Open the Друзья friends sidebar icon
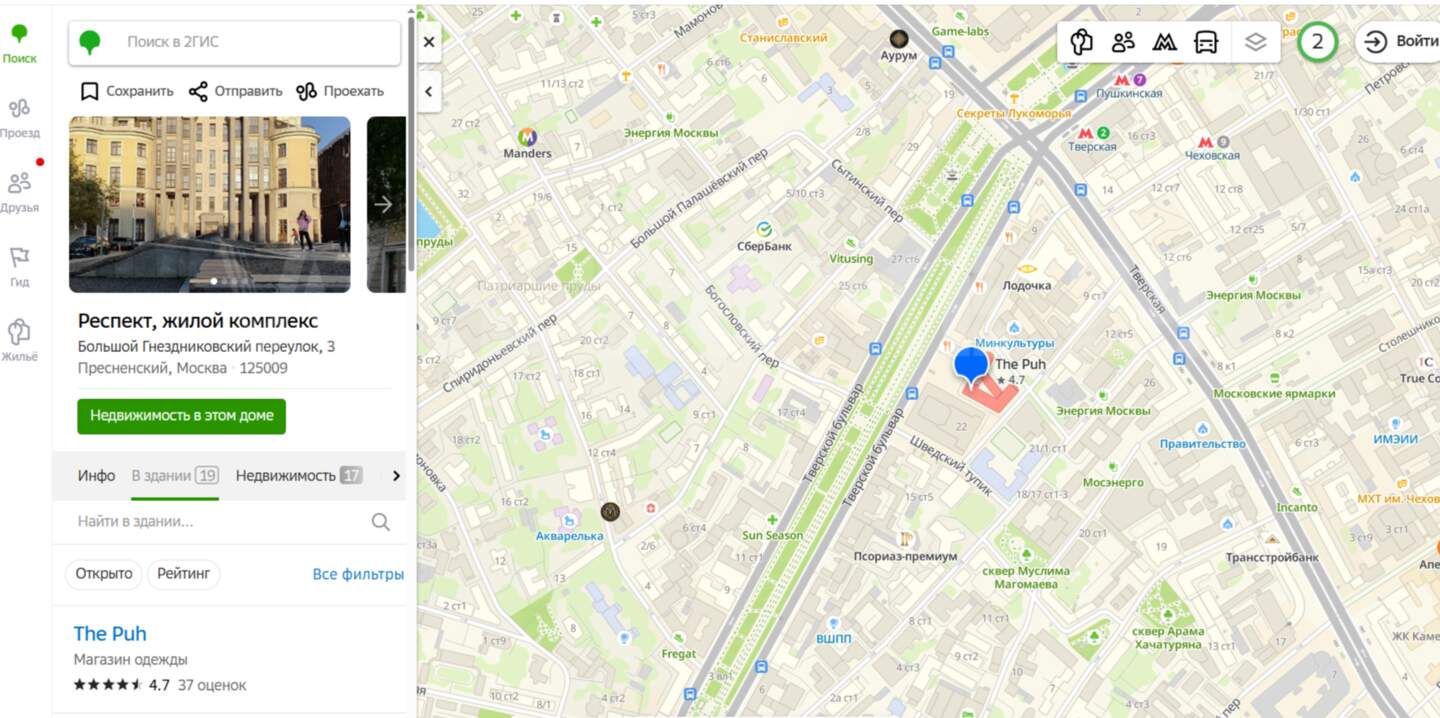The image size is (1440, 718). [x=20, y=191]
